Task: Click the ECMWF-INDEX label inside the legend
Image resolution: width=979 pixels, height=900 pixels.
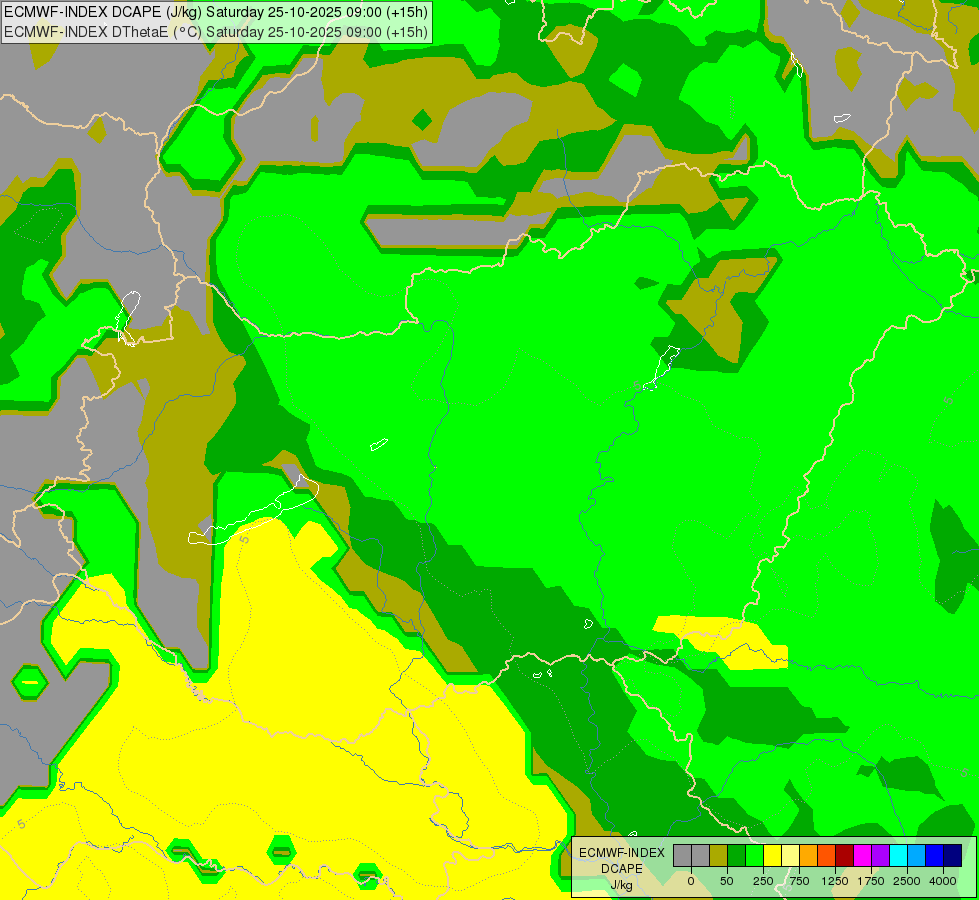Action: coord(622,853)
